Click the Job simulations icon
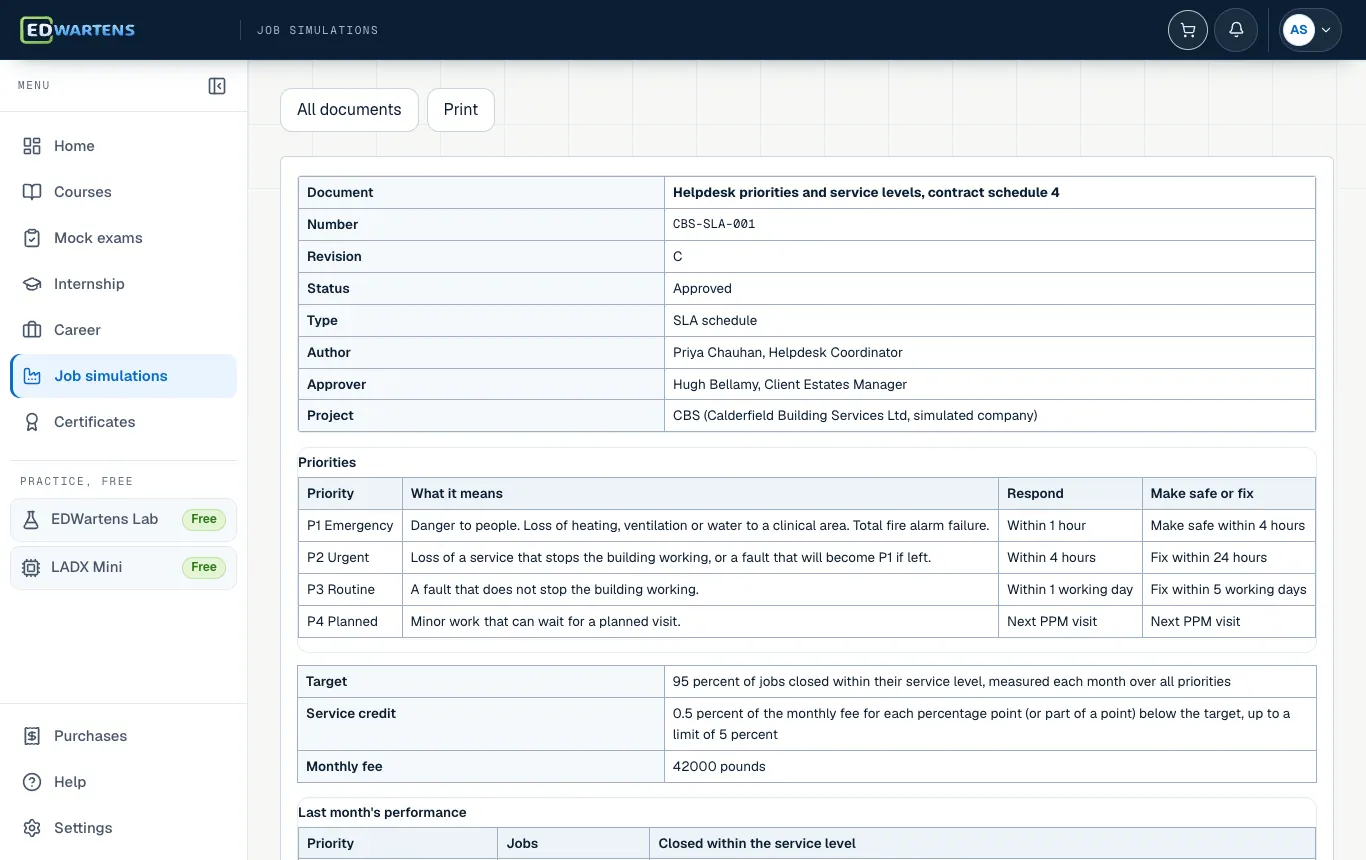Image resolution: width=1366 pixels, height=860 pixels. tap(32, 376)
